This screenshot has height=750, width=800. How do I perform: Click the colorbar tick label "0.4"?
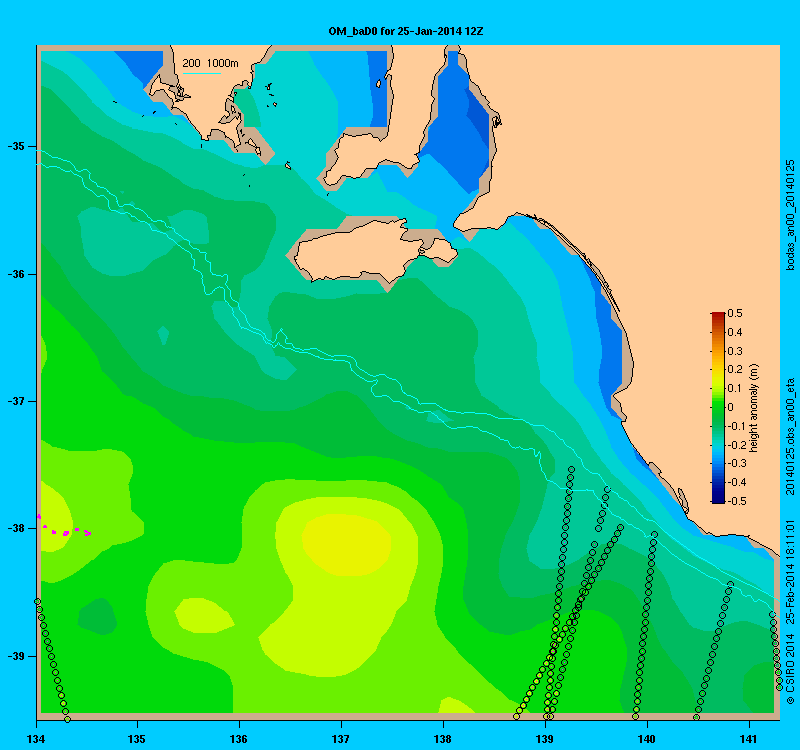pos(735,332)
